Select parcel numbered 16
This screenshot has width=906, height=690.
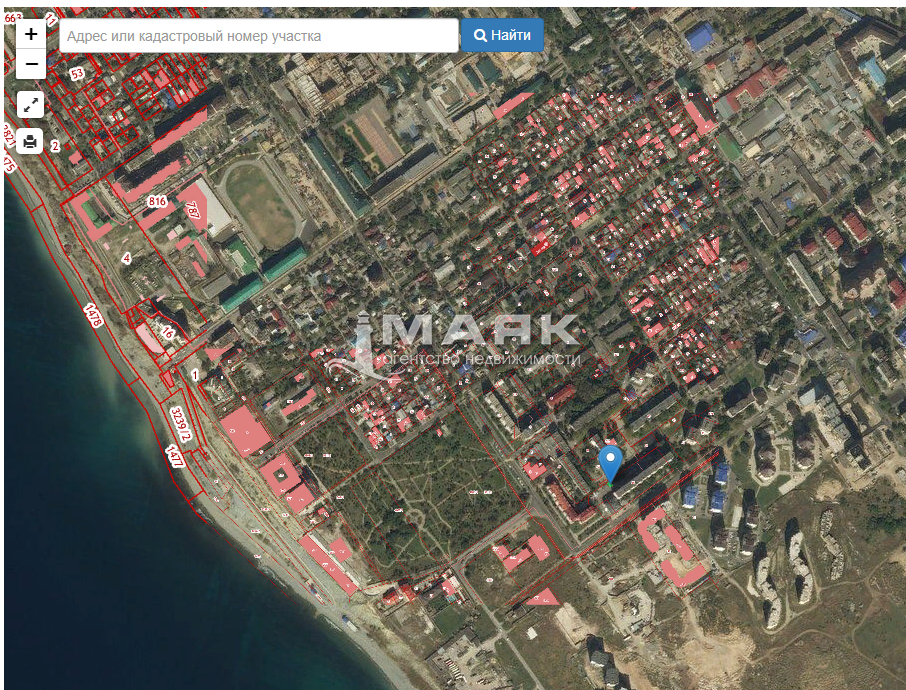(x=168, y=333)
